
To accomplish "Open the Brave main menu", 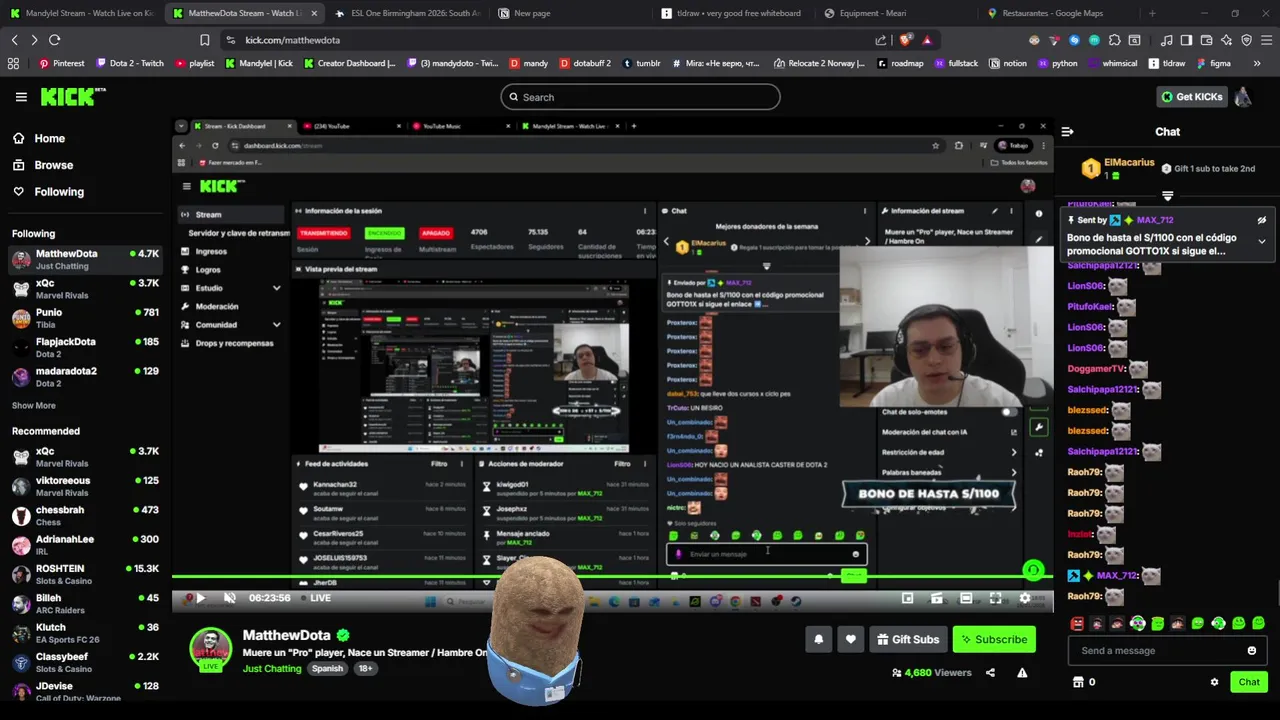I will [1266, 40].
